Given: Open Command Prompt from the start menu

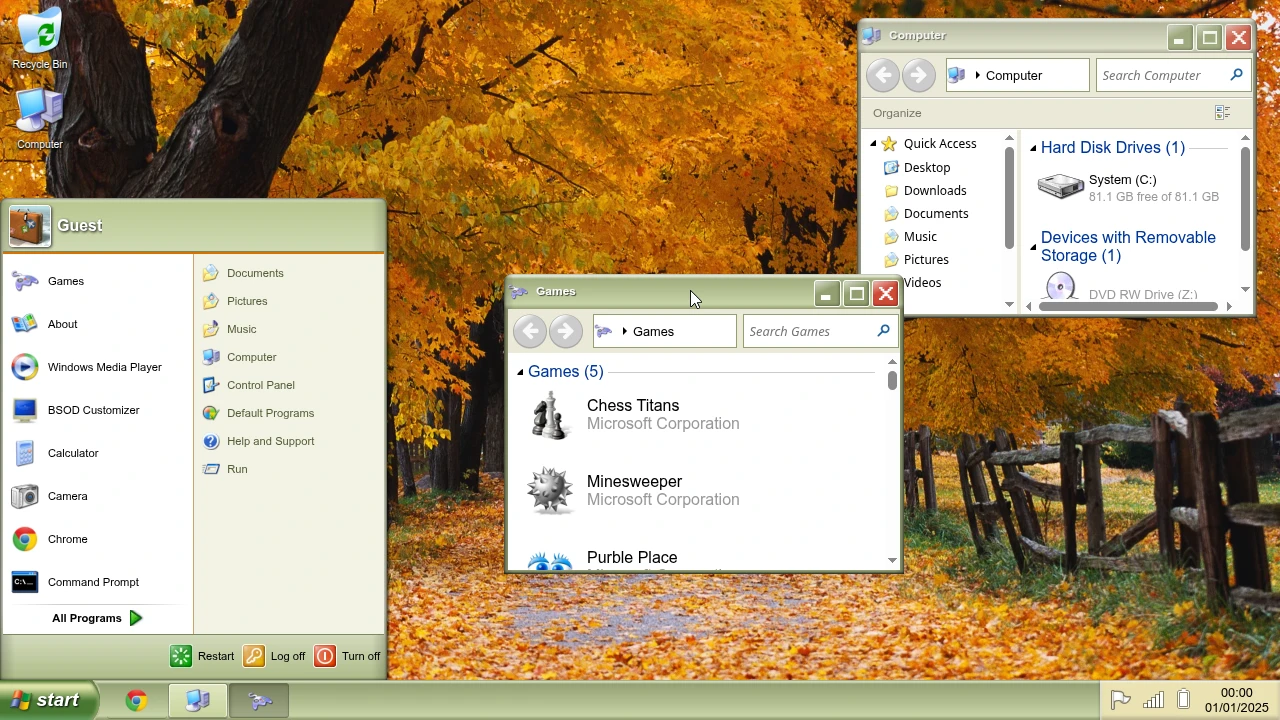Looking at the screenshot, I should (x=93, y=582).
